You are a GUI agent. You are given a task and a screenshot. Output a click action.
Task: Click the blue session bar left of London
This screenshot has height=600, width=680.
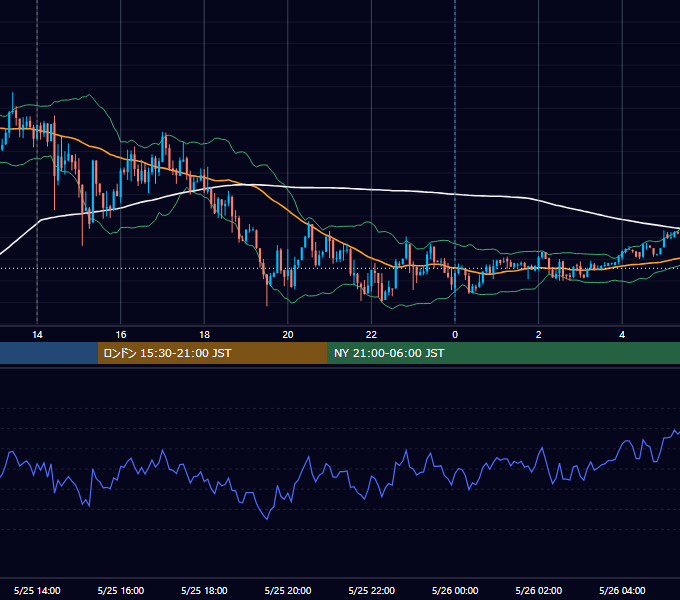click(x=49, y=353)
